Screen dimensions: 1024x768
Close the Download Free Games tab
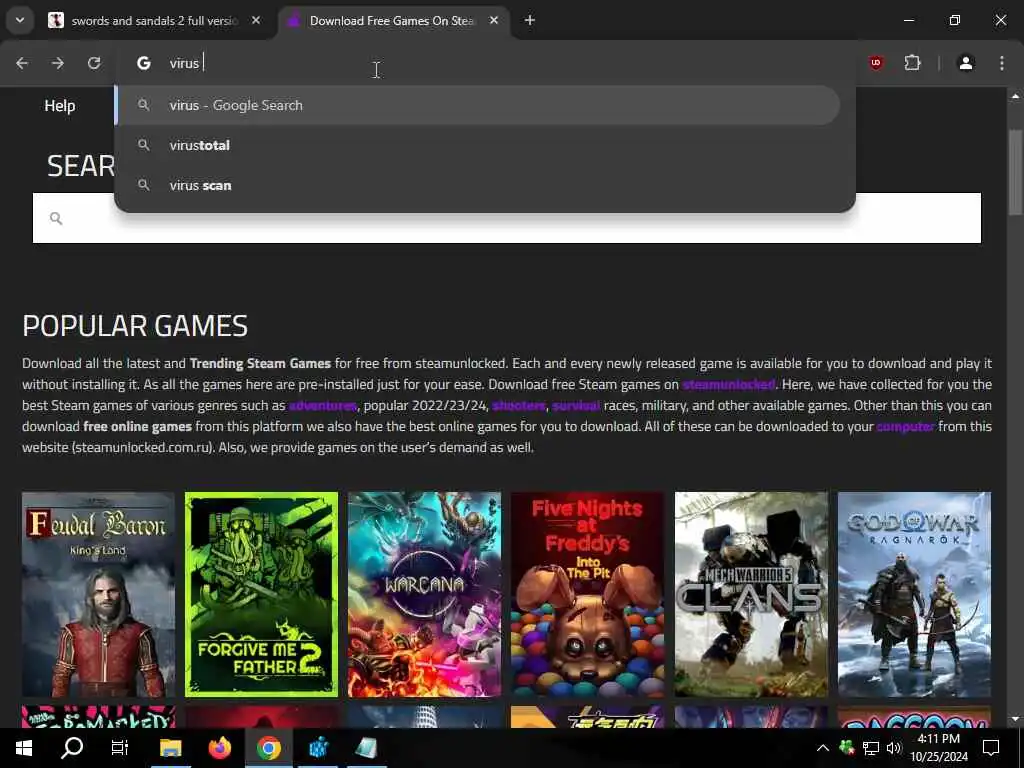494,21
